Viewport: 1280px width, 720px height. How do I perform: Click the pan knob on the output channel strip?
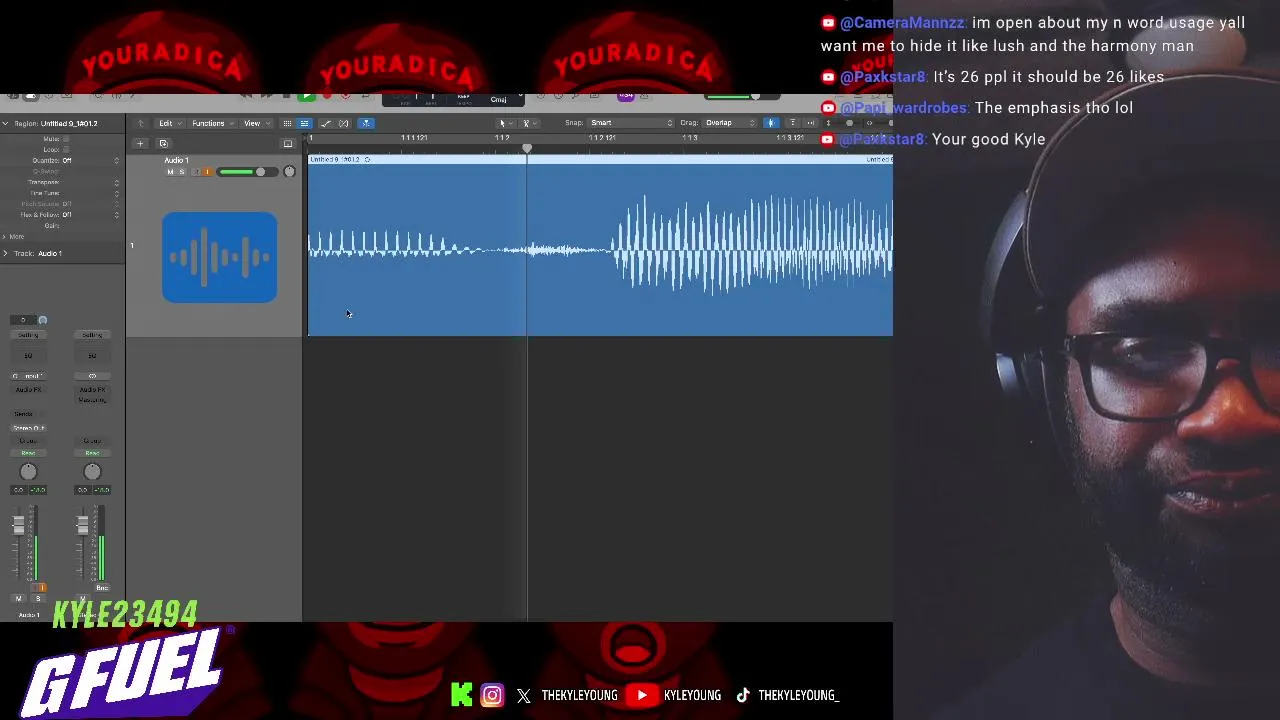(x=92, y=472)
